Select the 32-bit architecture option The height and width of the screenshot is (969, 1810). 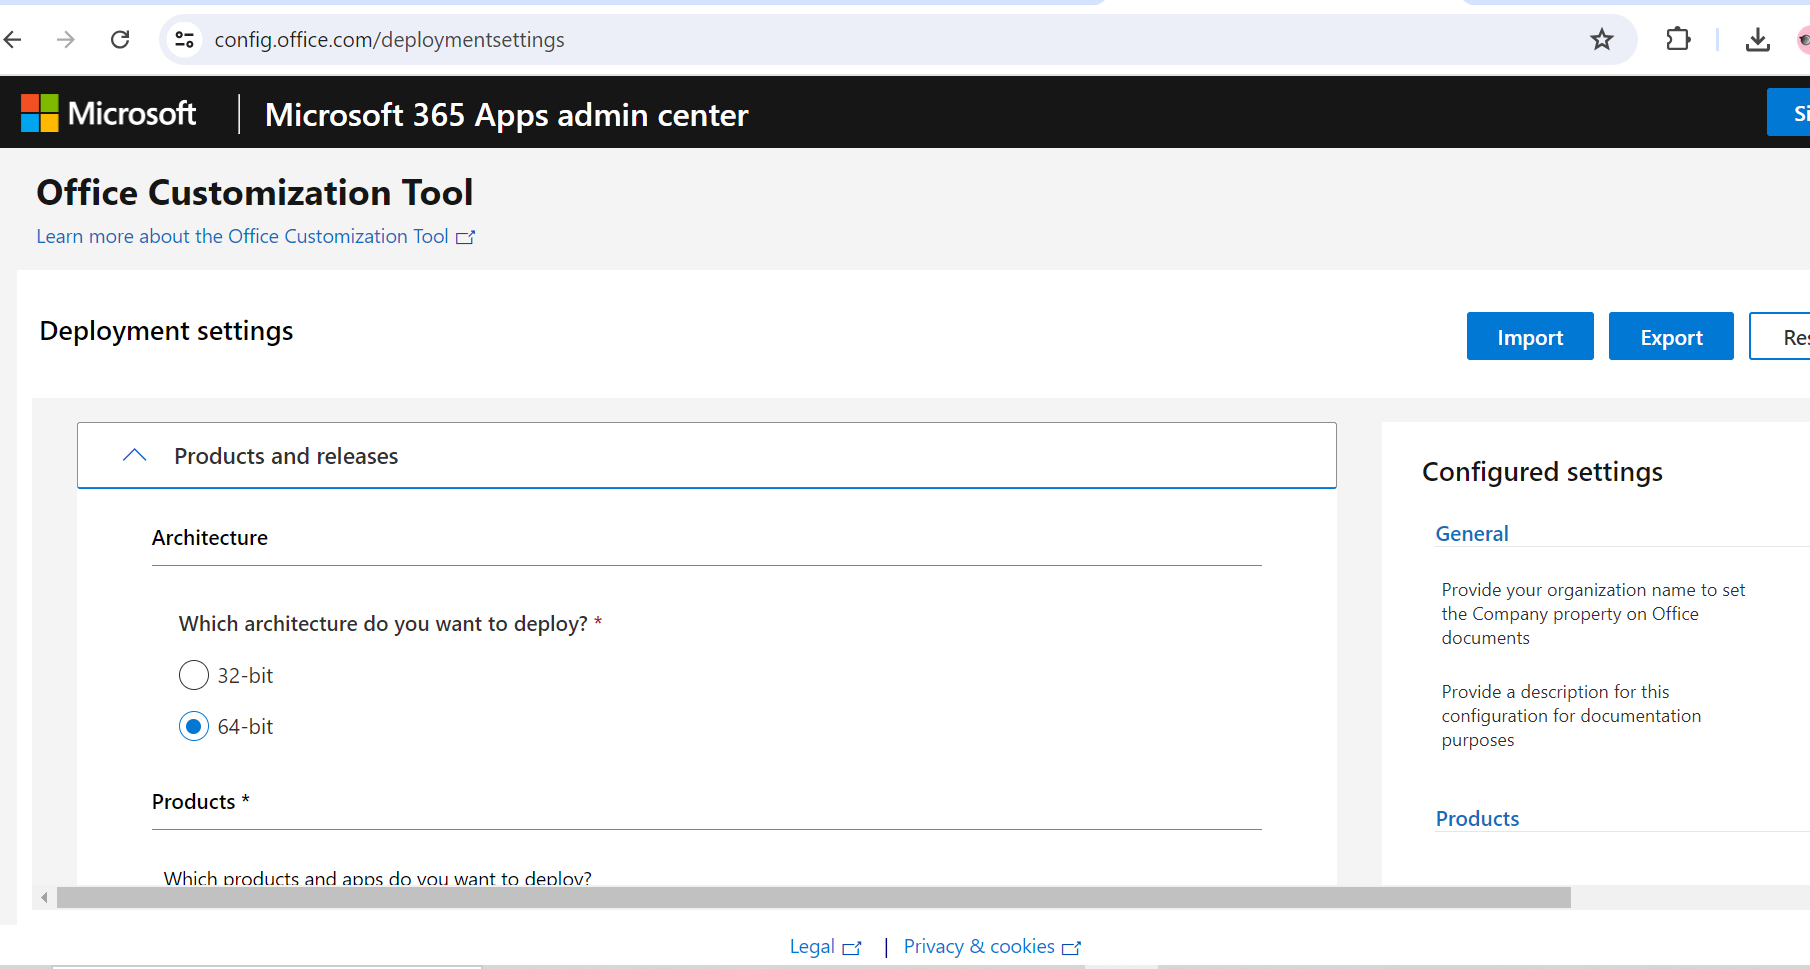tap(194, 676)
